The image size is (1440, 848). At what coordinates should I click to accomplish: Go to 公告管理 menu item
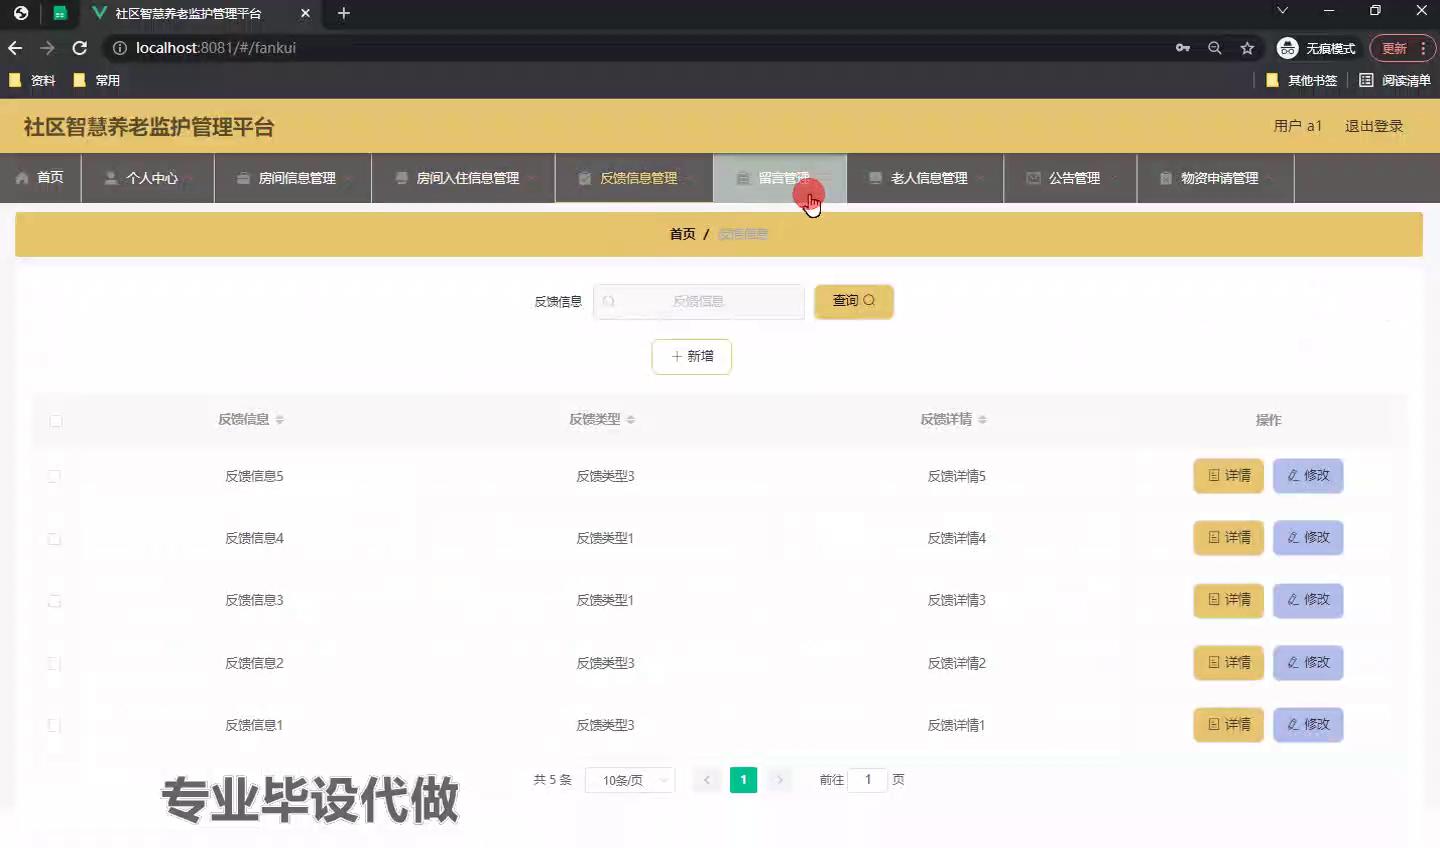coord(1071,178)
